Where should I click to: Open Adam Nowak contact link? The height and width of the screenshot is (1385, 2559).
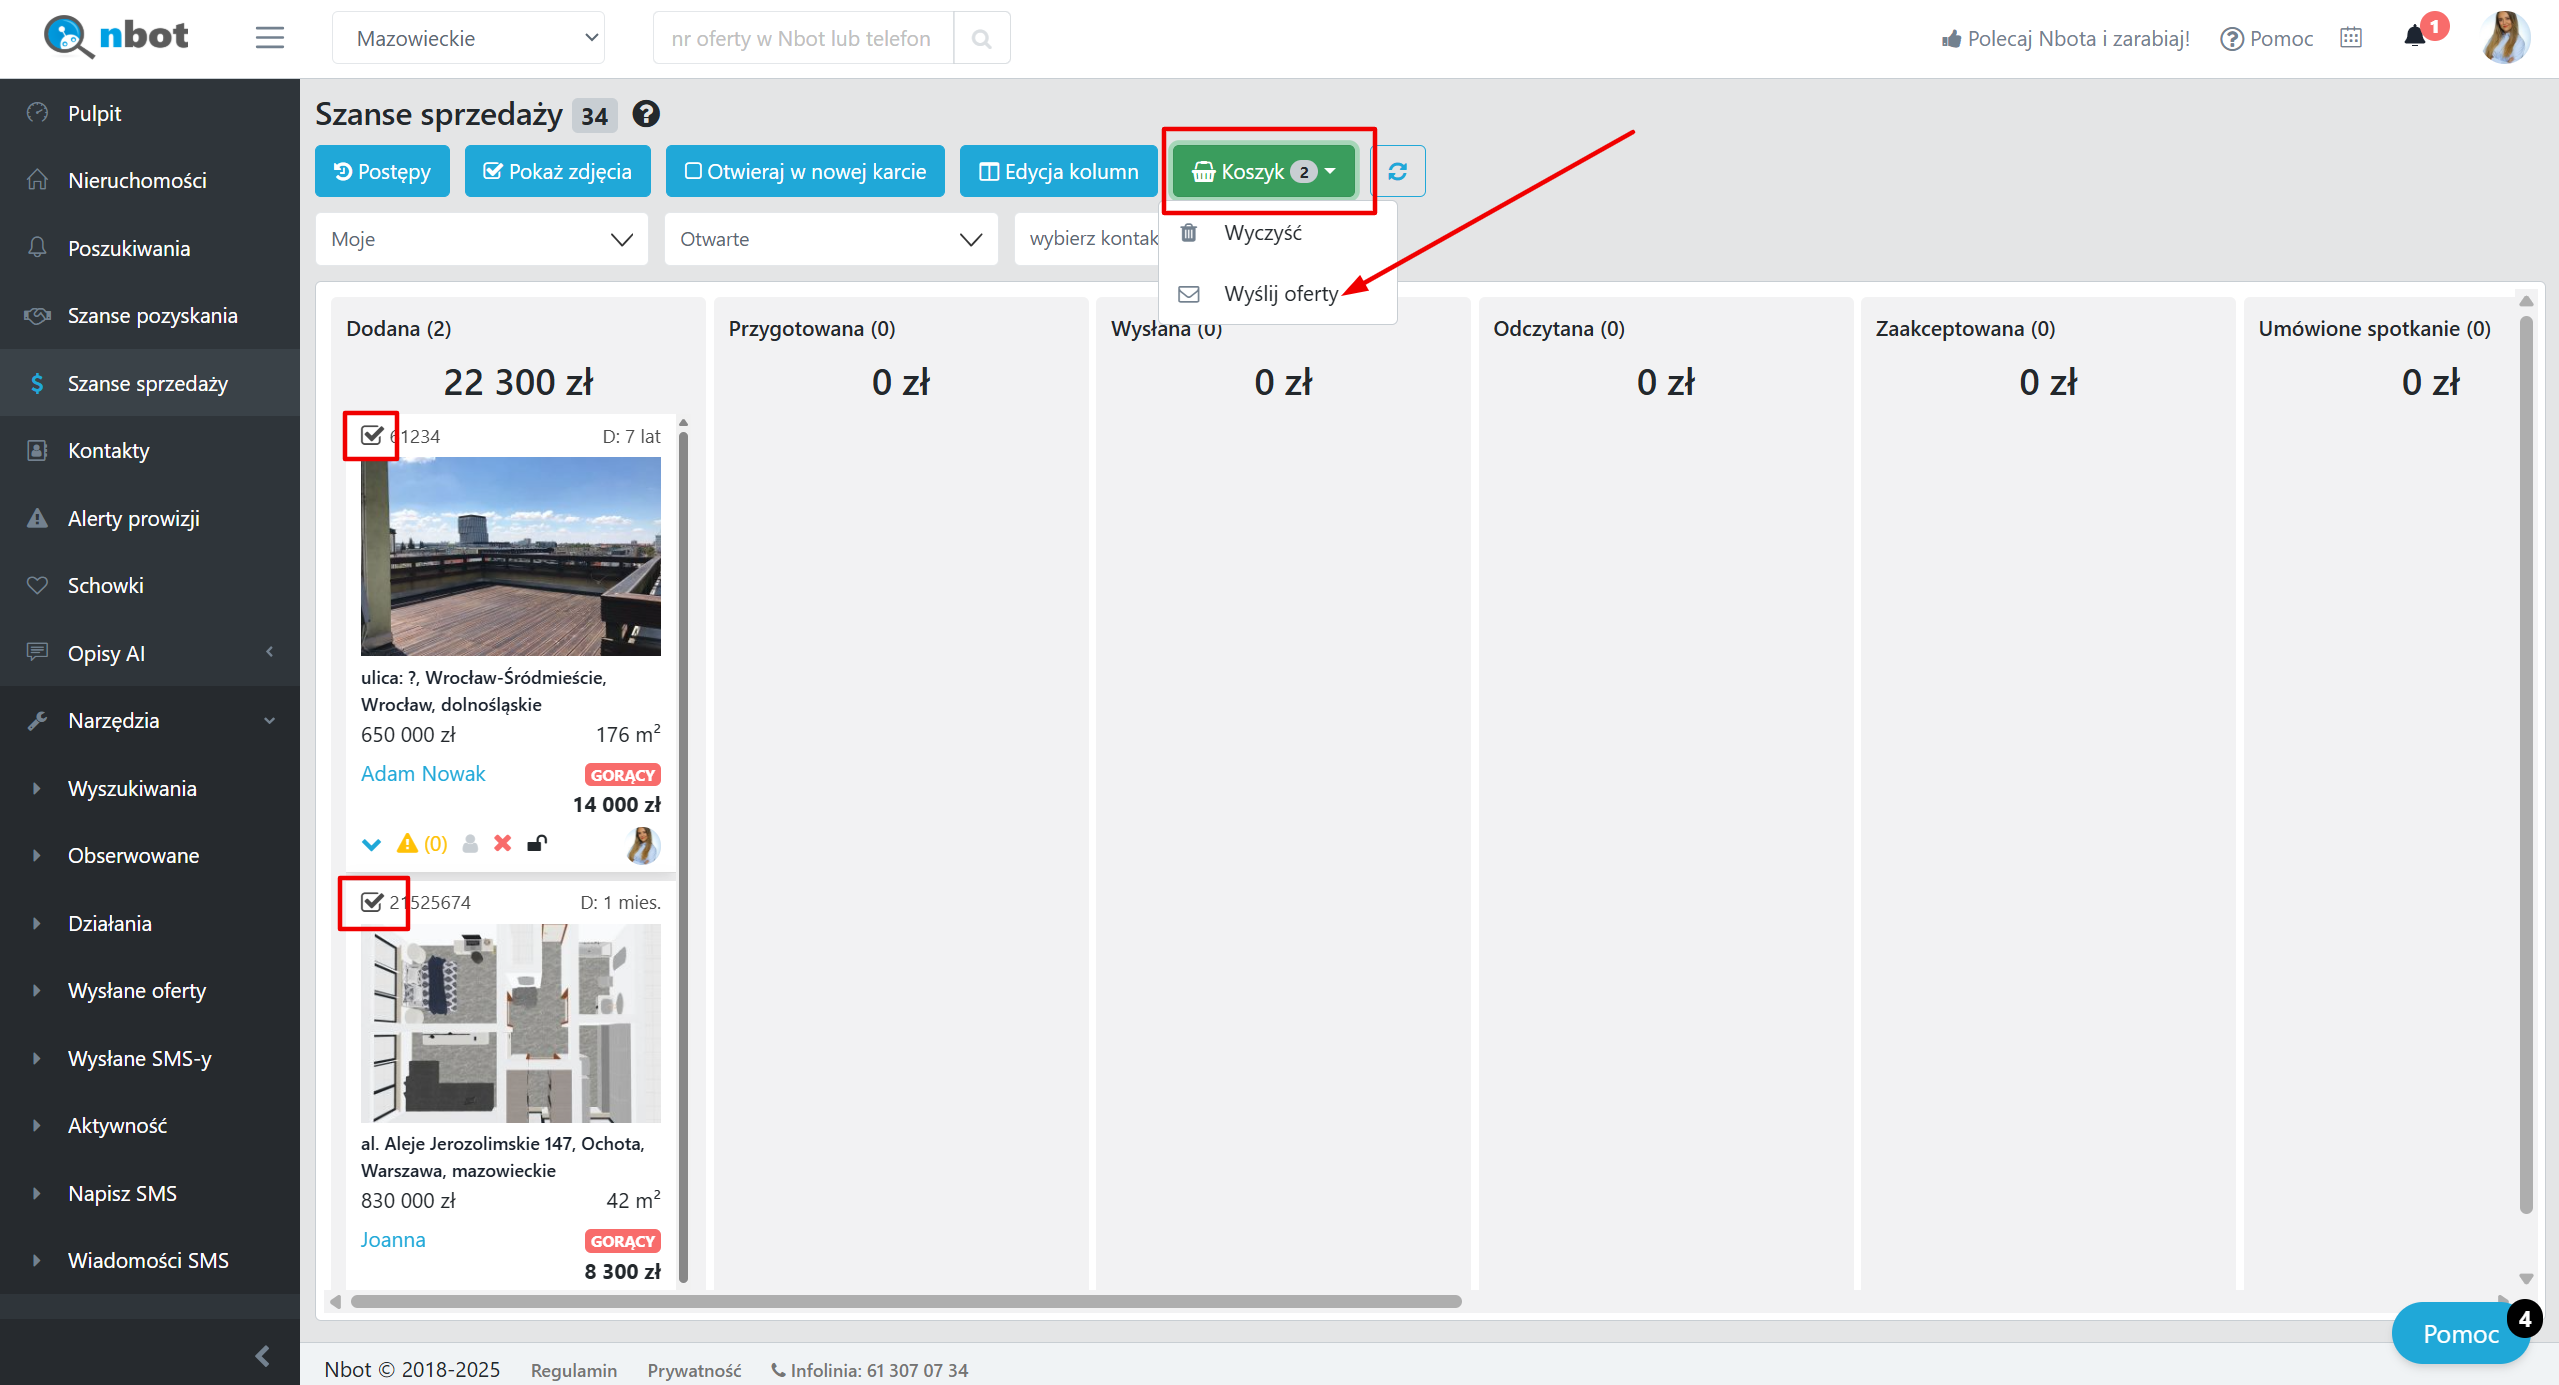423,773
